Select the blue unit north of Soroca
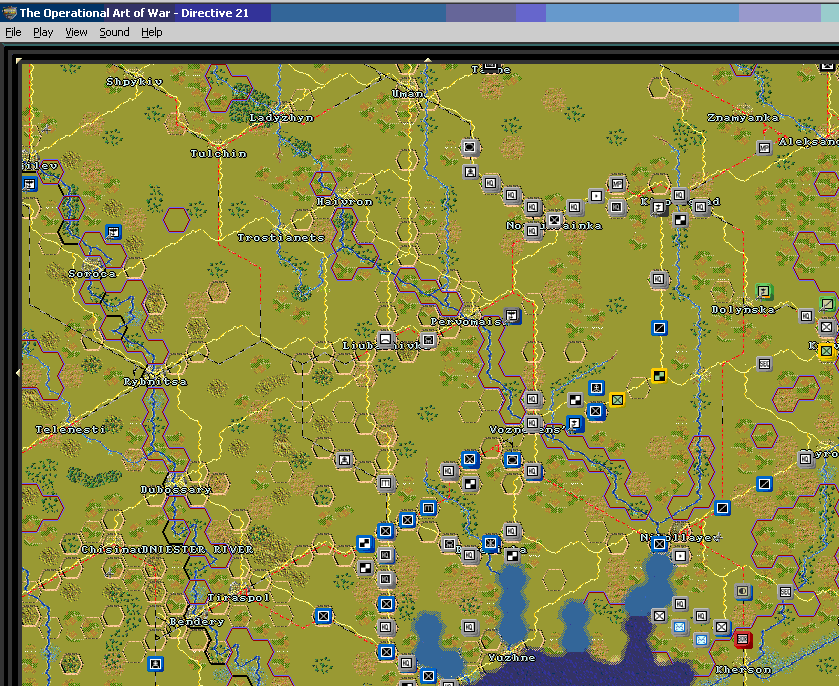 pyautogui.click(x=113, y=232)
